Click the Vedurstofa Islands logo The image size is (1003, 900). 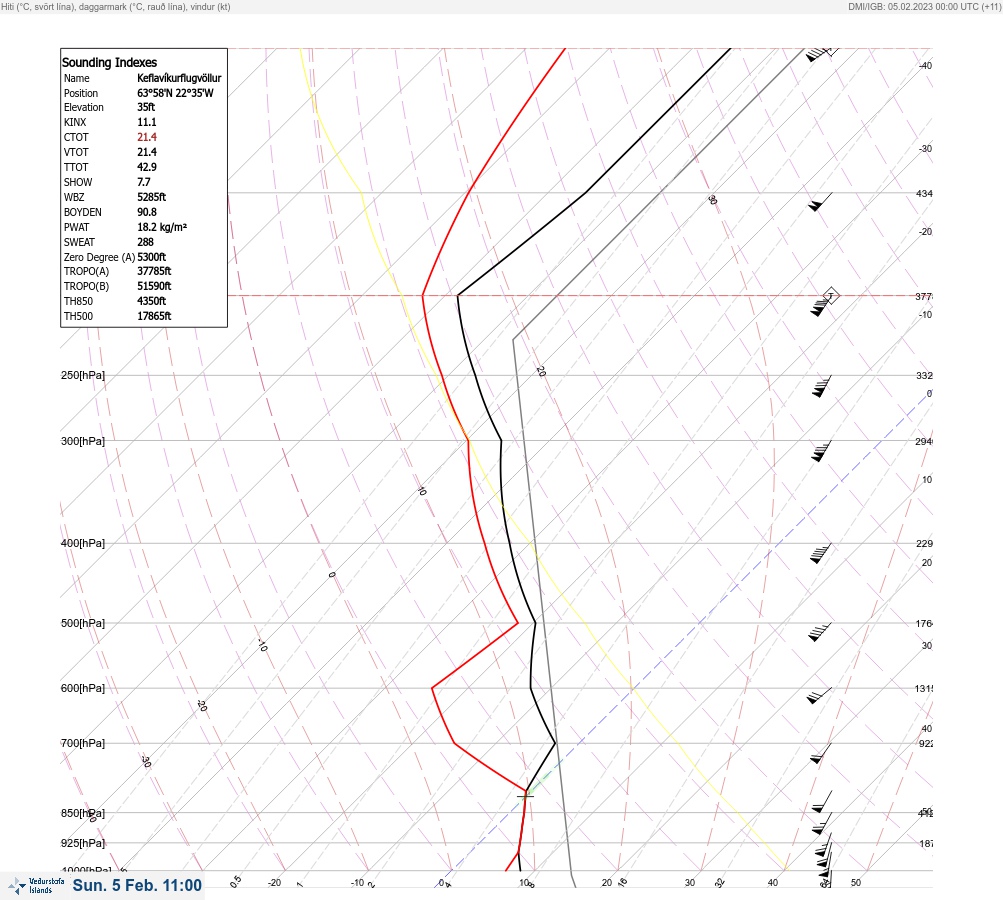(x=36, y=886)
